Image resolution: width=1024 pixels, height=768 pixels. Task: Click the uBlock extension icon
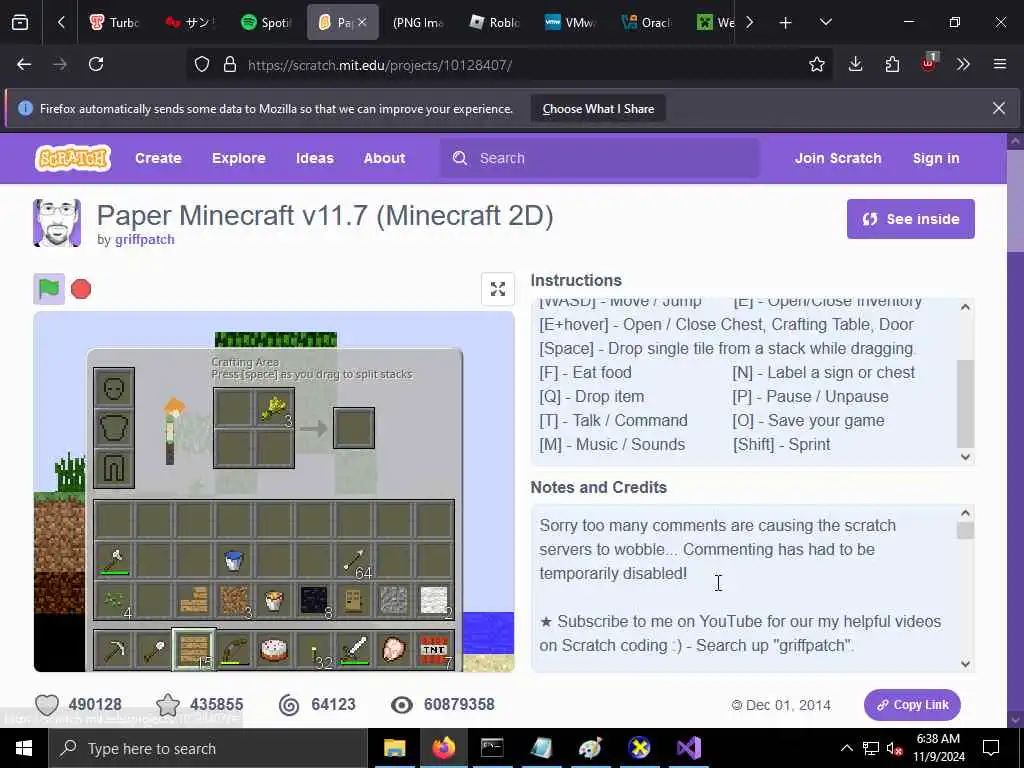929,63
